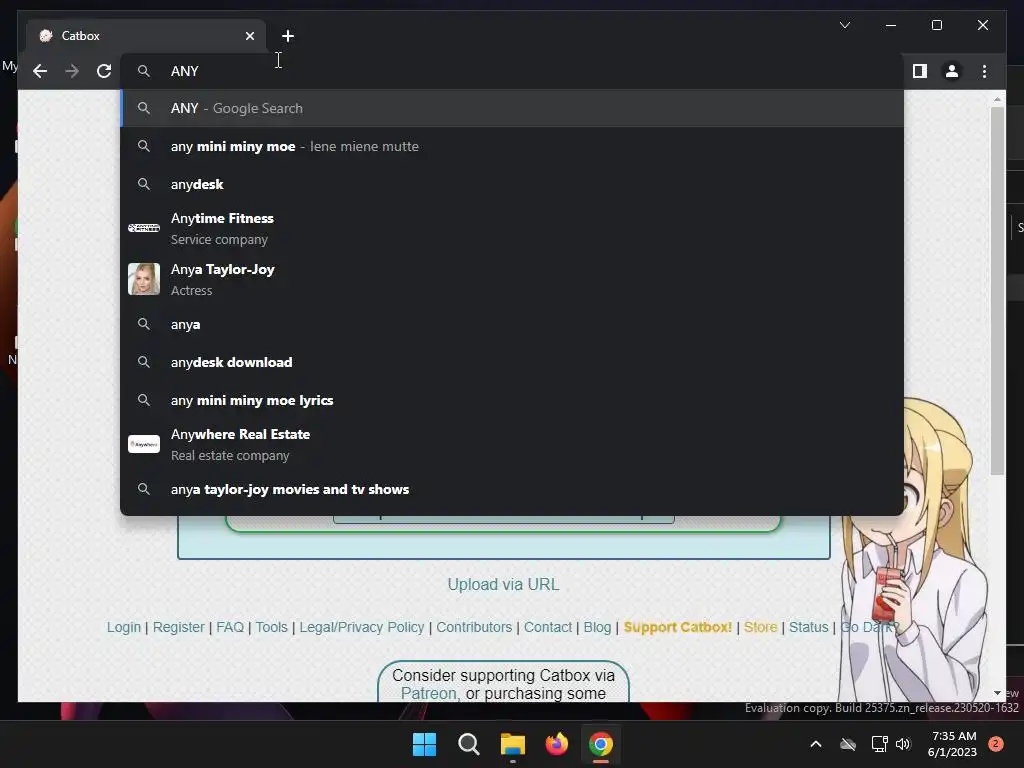1024x768 pixels.
Task: Select the 'anya' search suggestion
Action: (x=512, y=325)
